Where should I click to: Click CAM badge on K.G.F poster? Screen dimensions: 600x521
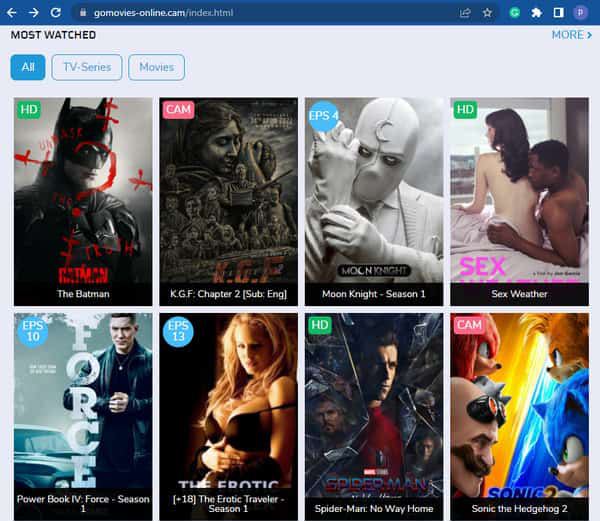tap(178, 110)
